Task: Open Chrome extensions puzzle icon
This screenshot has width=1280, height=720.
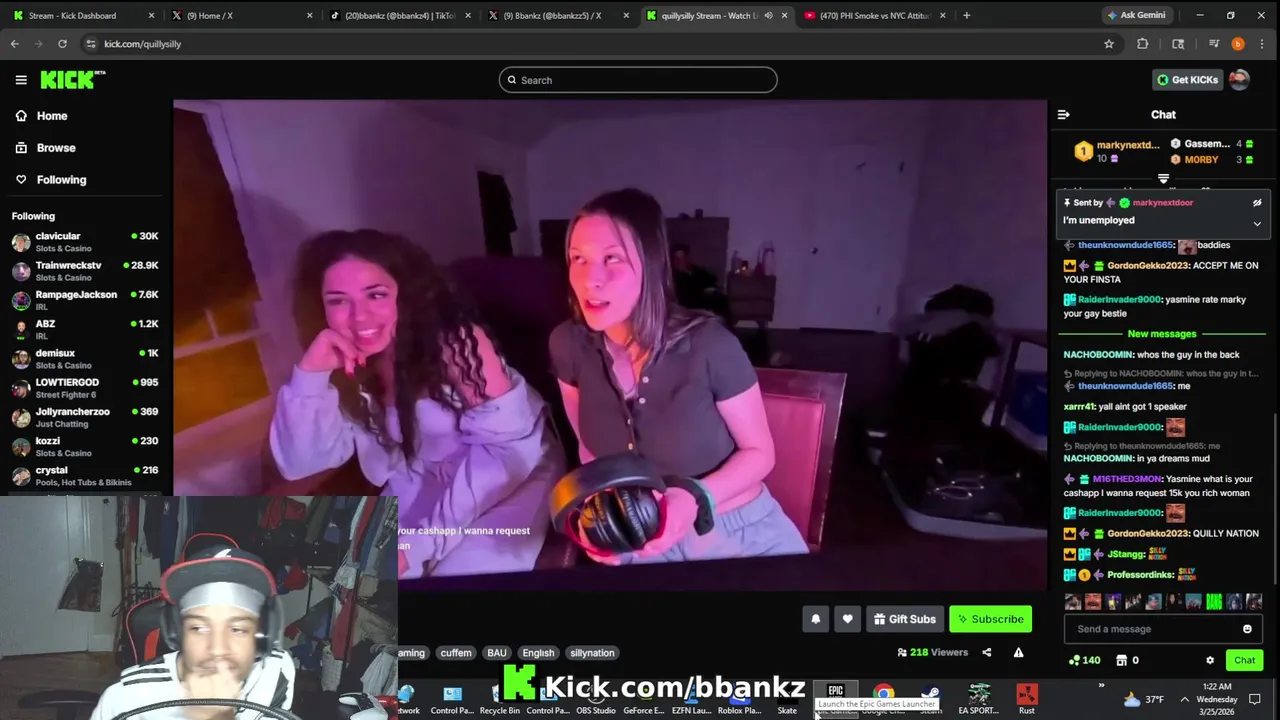Action: (1142, 44)
